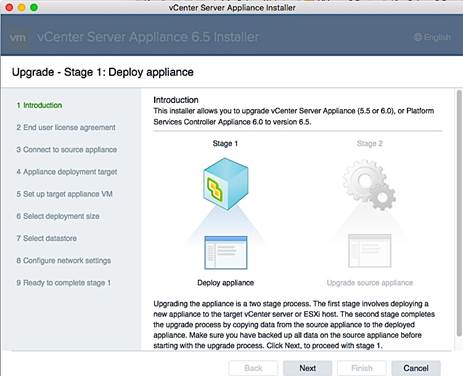The height and width of the screenshot is (376, 463).
Task: Click the 'vCenter Server Appliance 6.5 Installer' header text
Action: [x=148, y=37]
